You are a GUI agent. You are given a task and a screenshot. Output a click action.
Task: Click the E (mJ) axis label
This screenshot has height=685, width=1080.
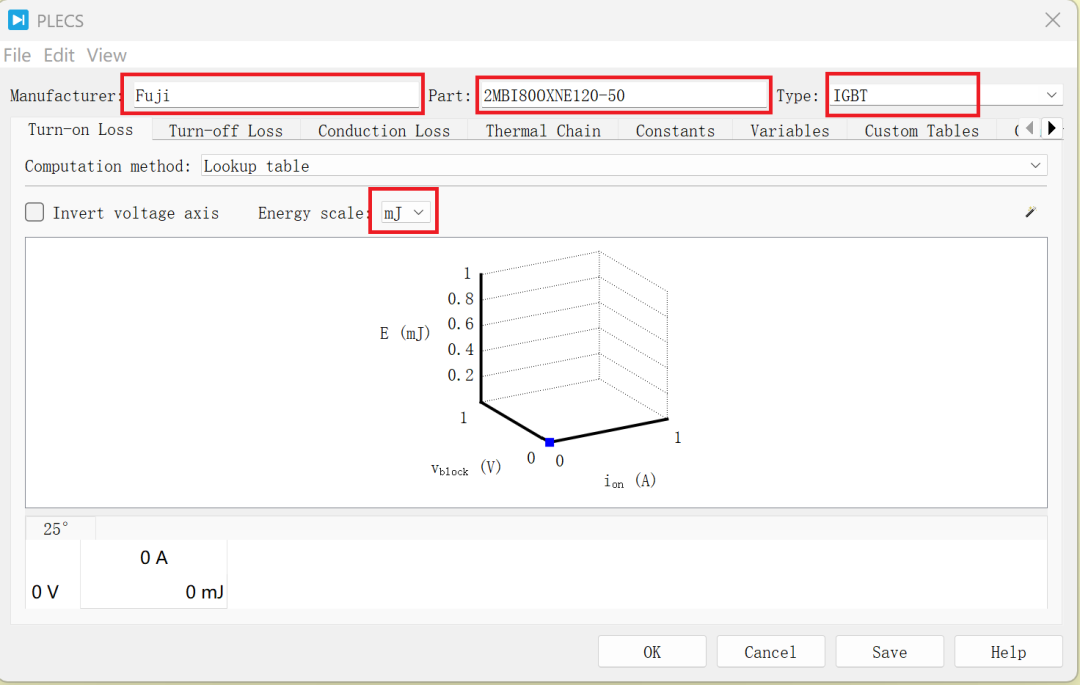coord(405,333)
